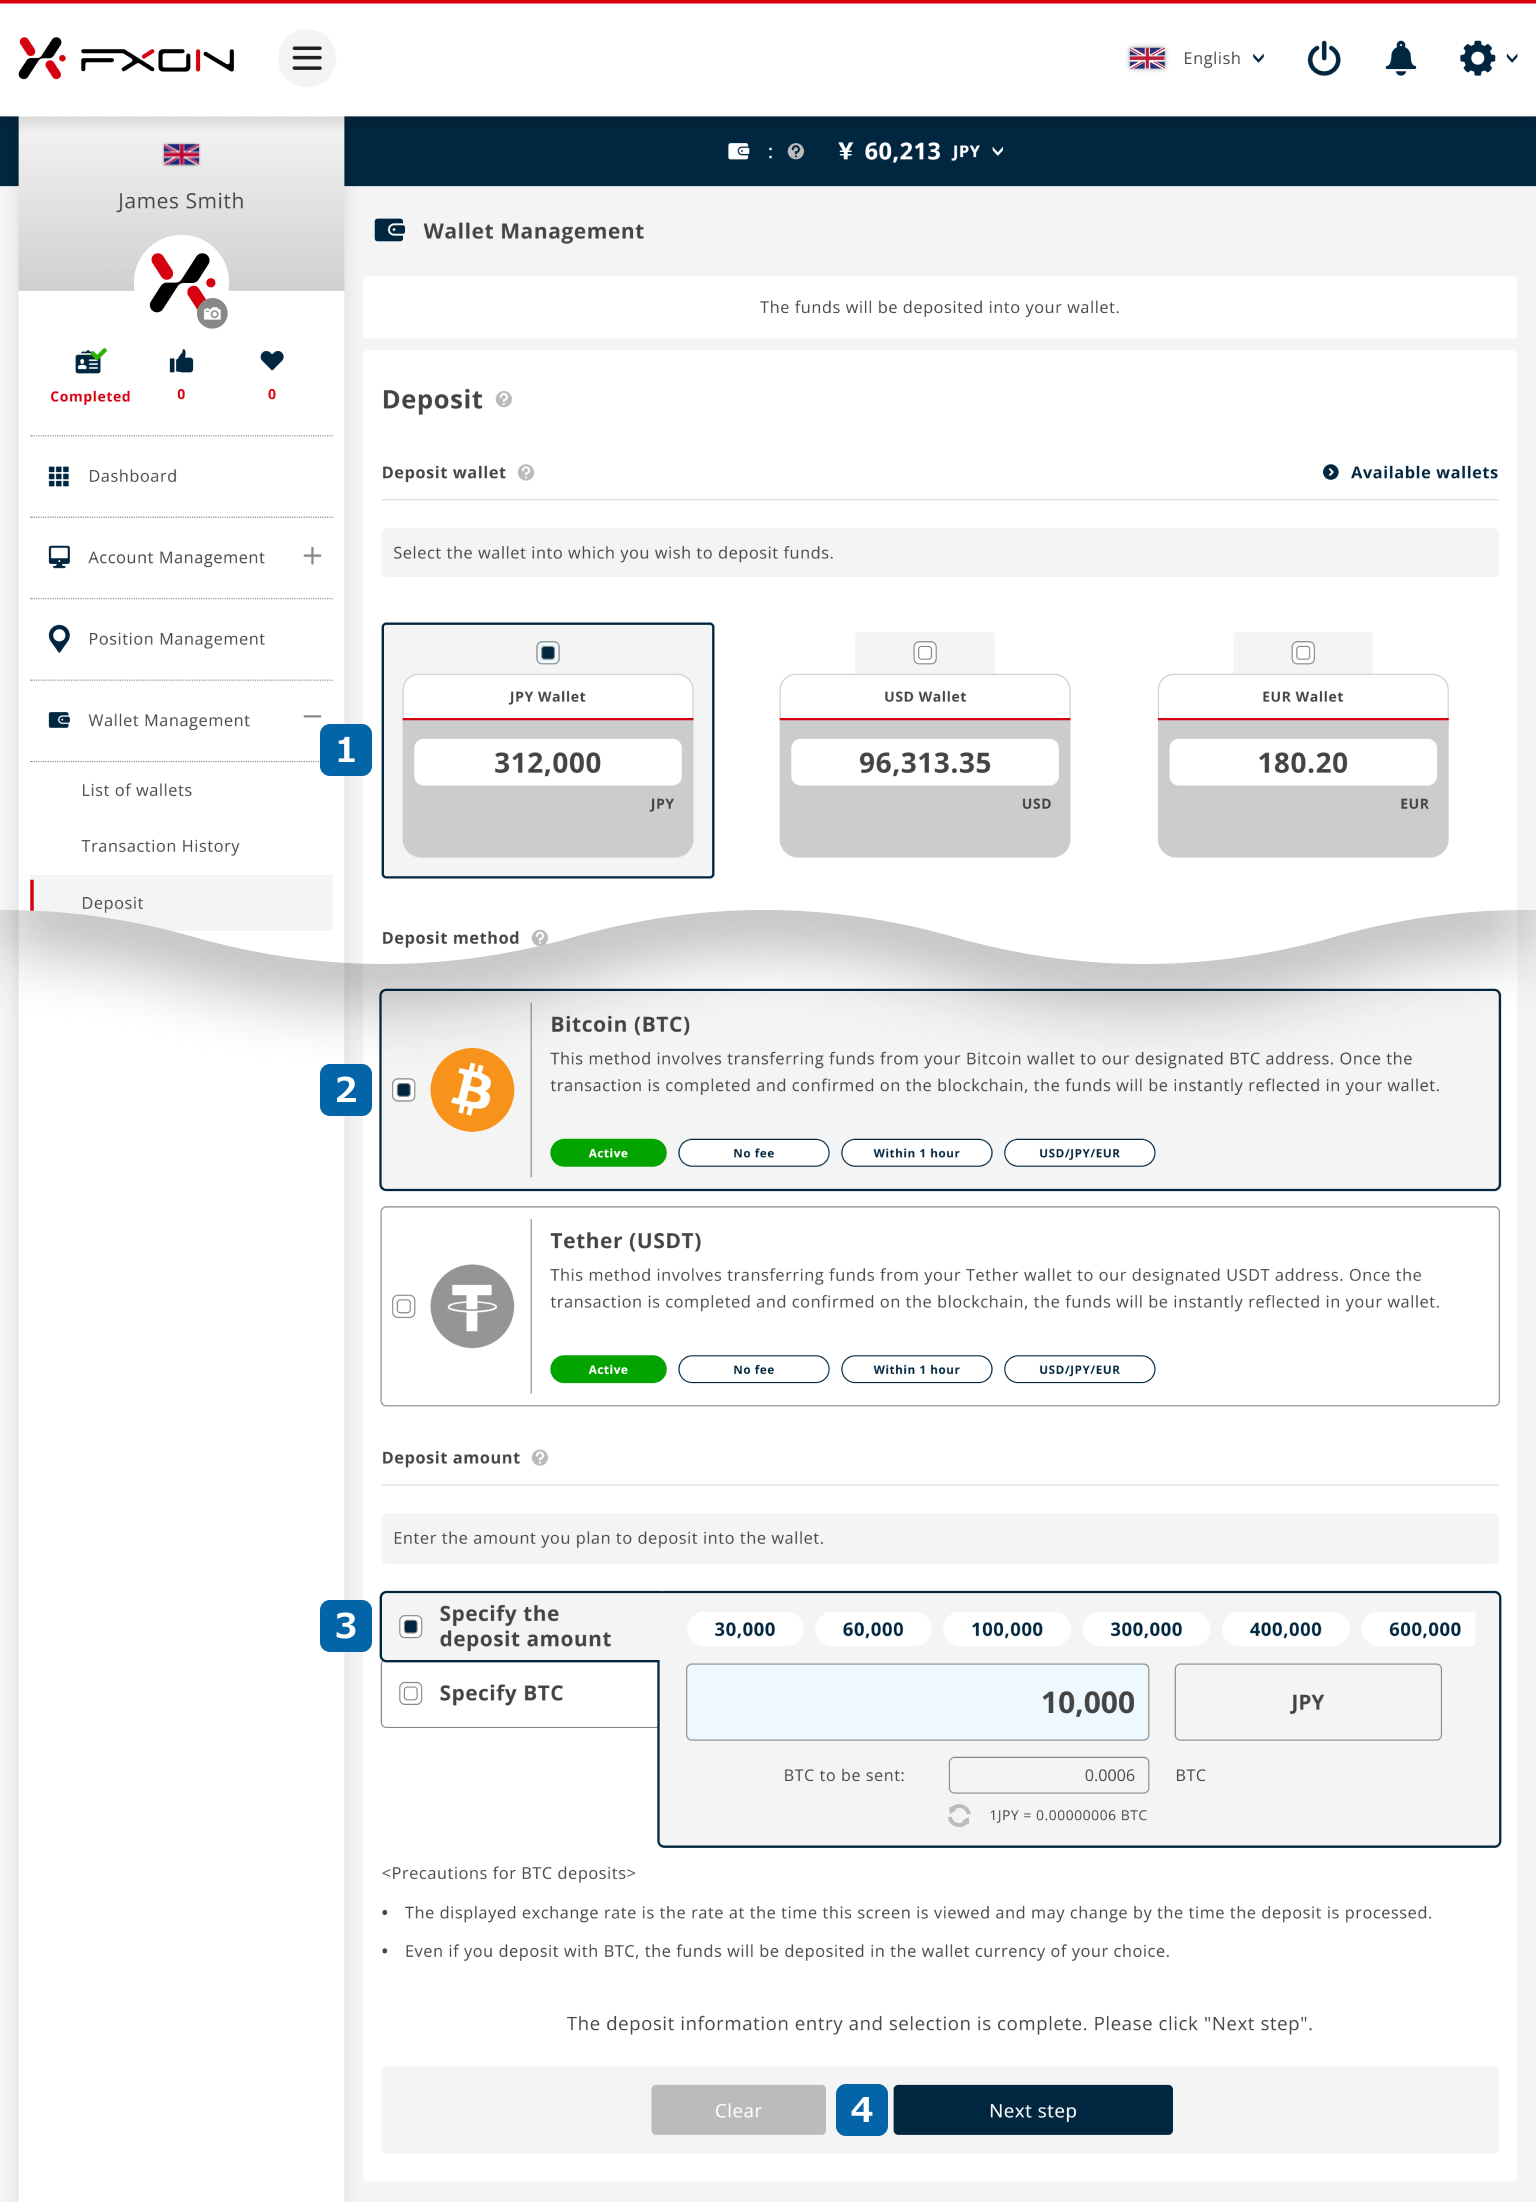Image resolution: width=1536 pixels, height=2202 pixels.
Task: Click the FXON logo
Action: (126, 58)
